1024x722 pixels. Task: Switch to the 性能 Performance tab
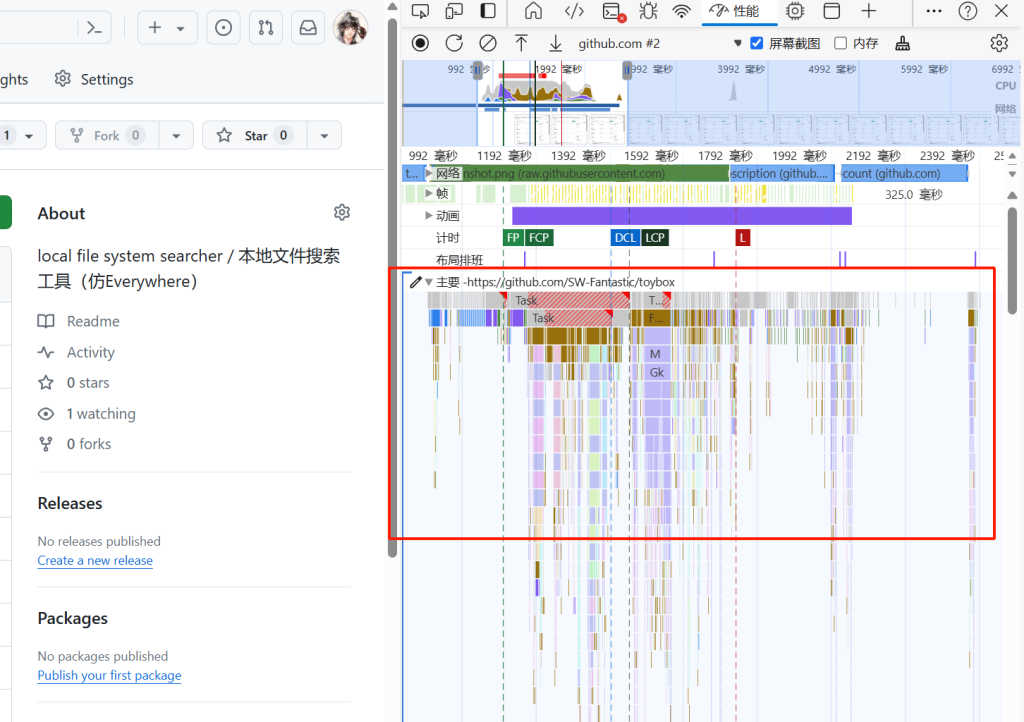[x=733, y=11]
